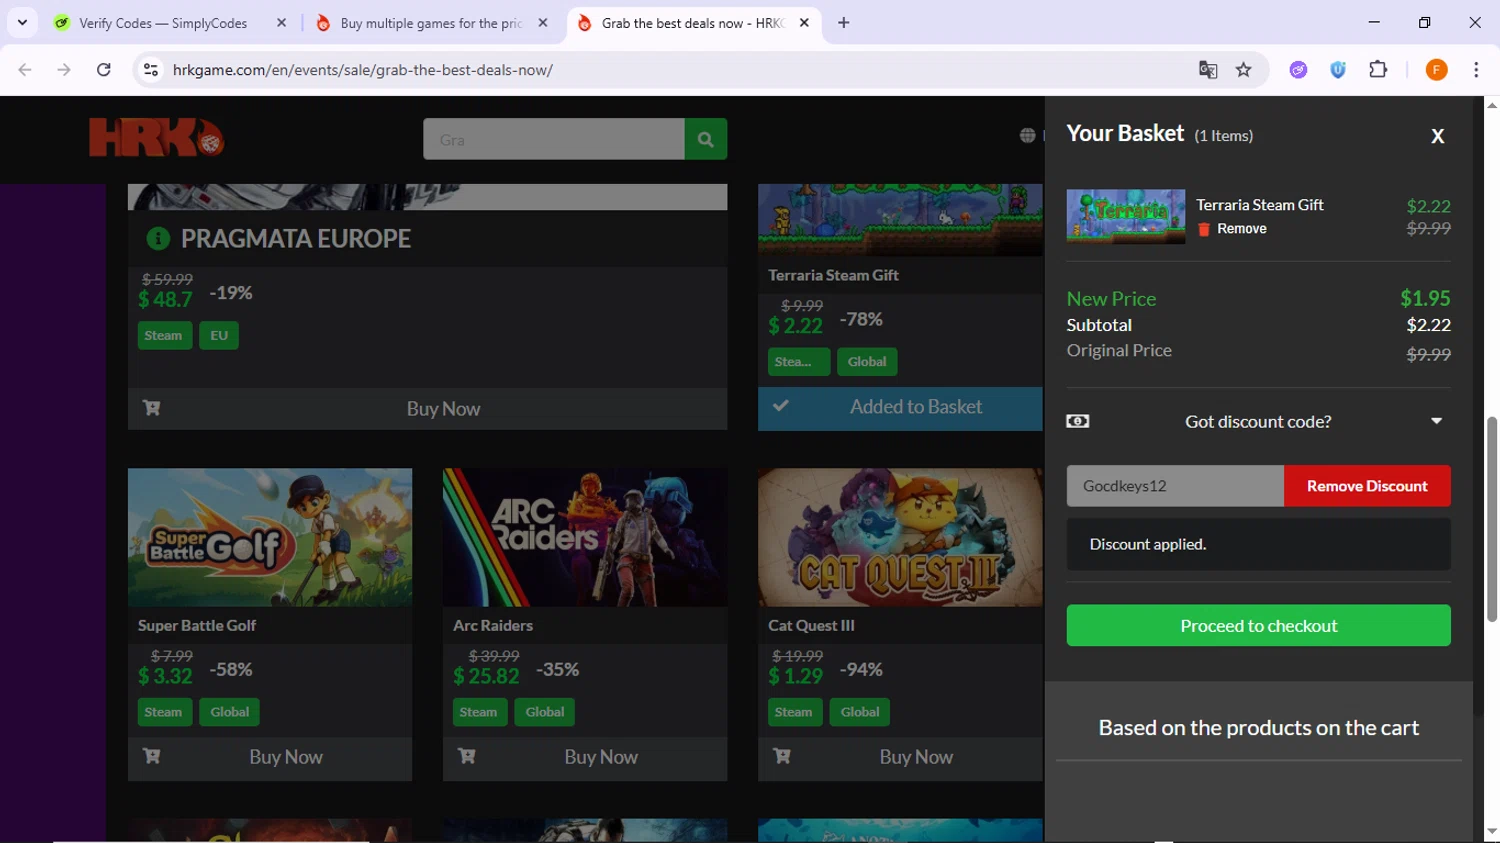Click the green Proceed to checkout button
Screen dimensions: 1500x843
coord(1258,625)
